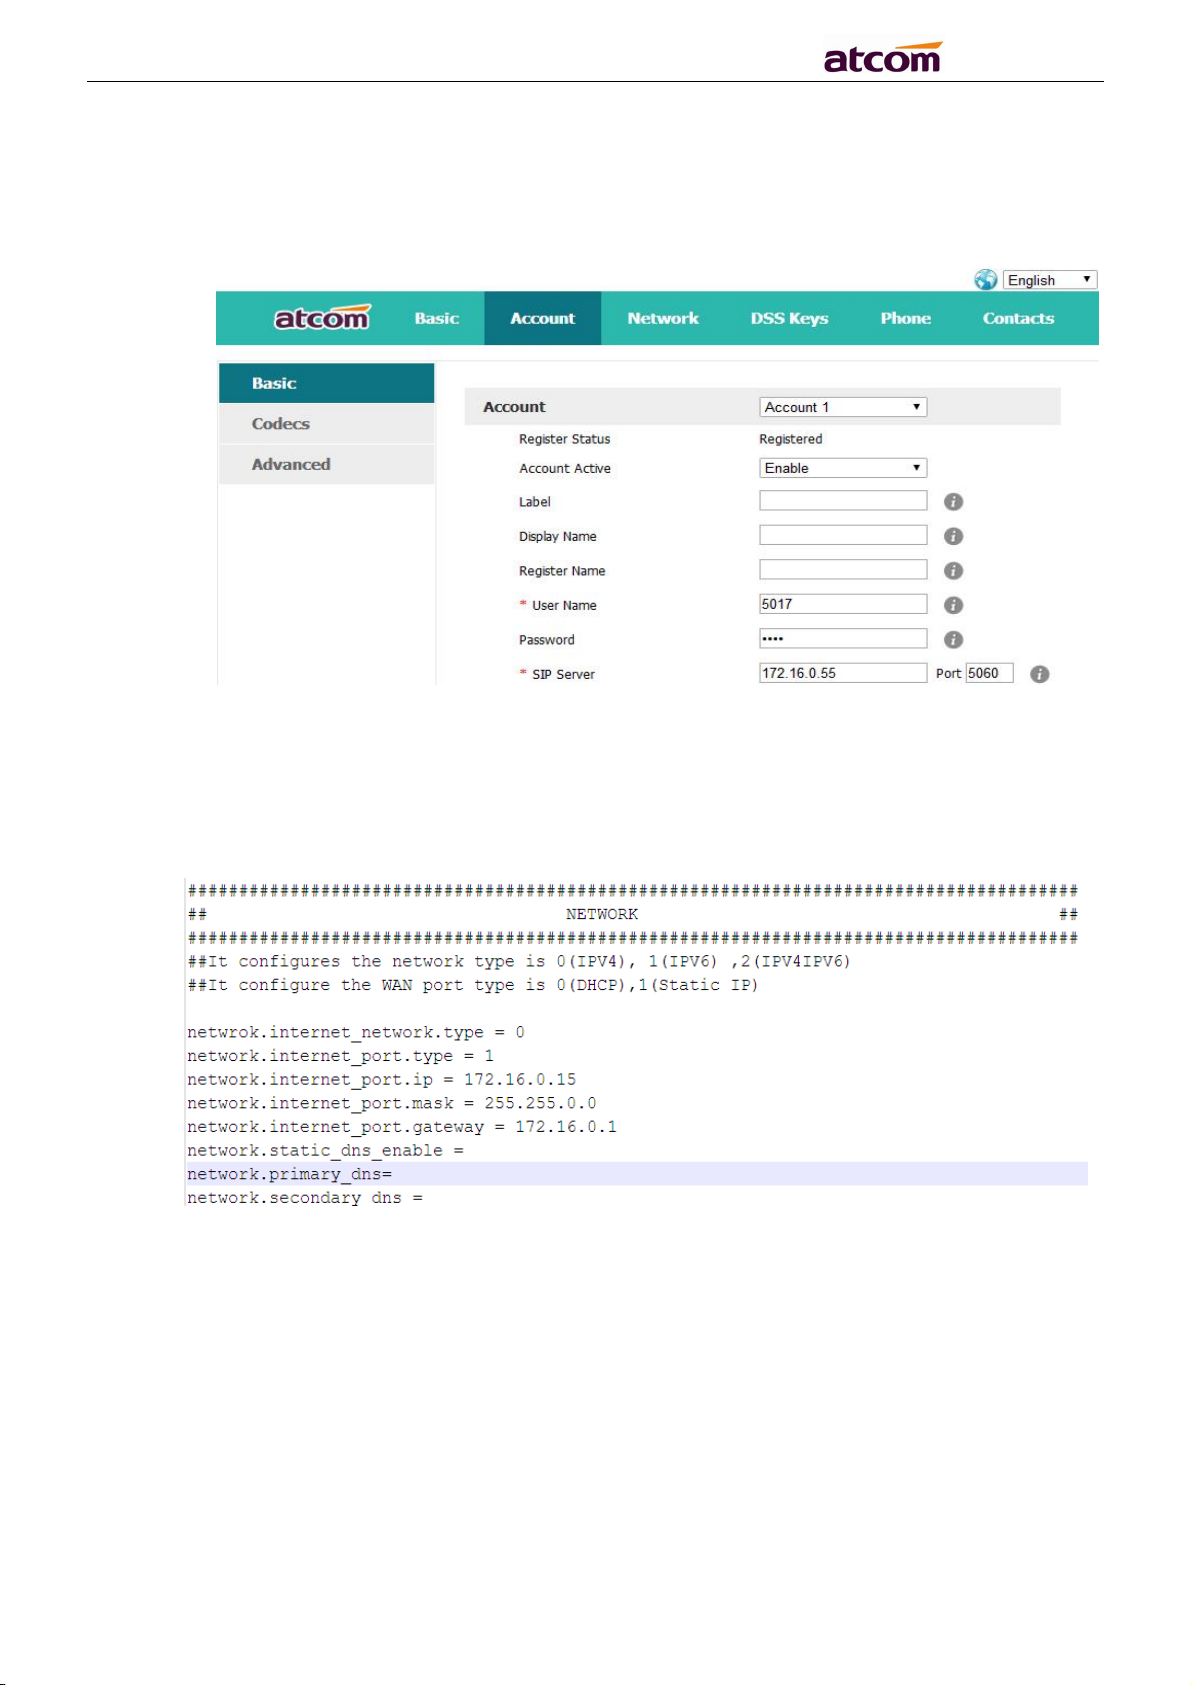
Task: Click the info icon beside SIP Server port
Action: click(x=1039, y=675)
